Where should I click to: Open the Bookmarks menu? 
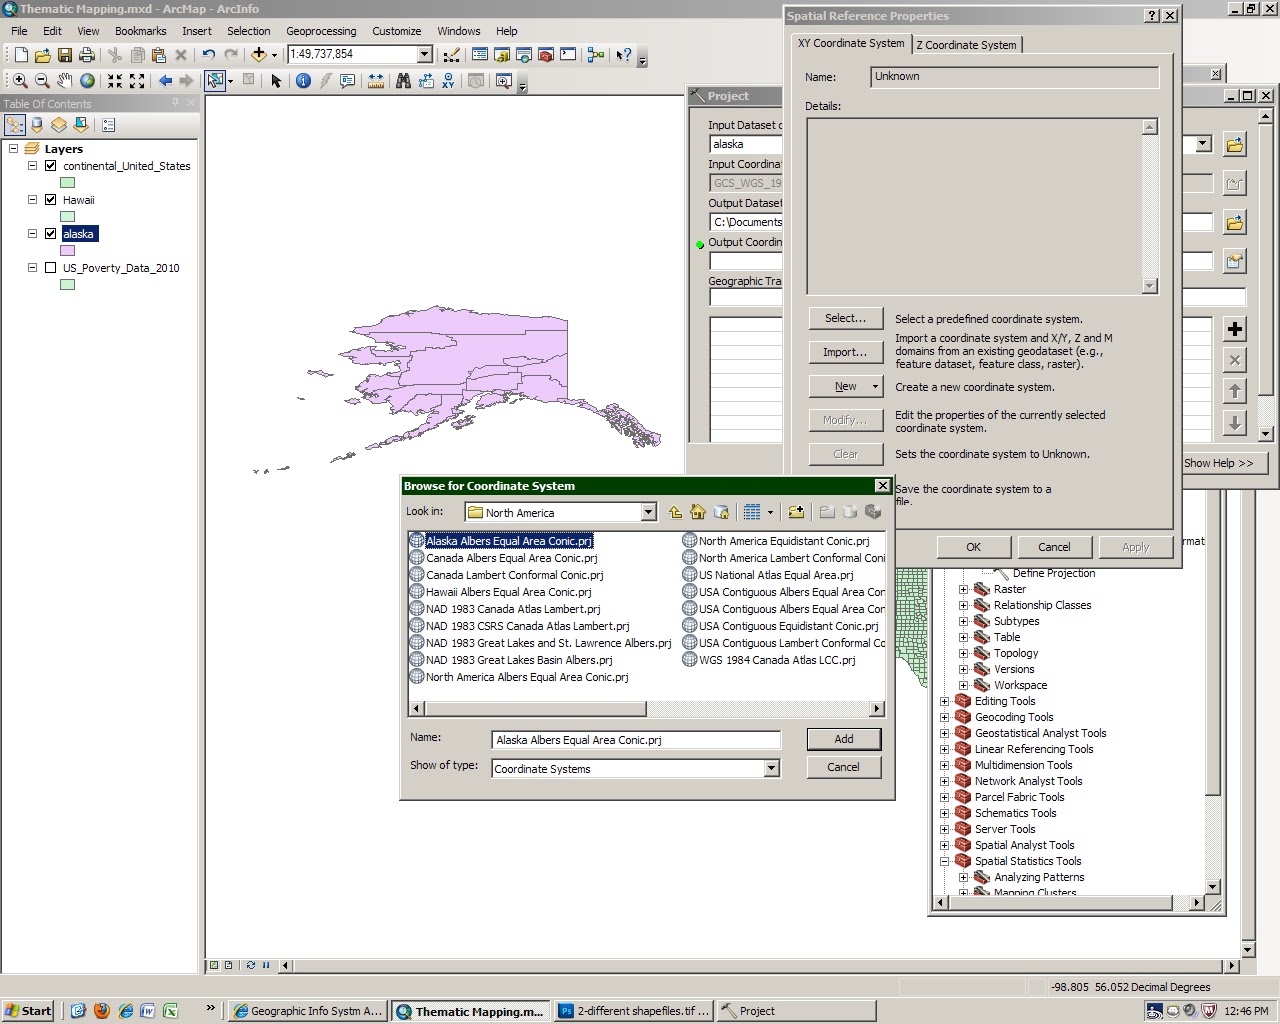[140, 31]
